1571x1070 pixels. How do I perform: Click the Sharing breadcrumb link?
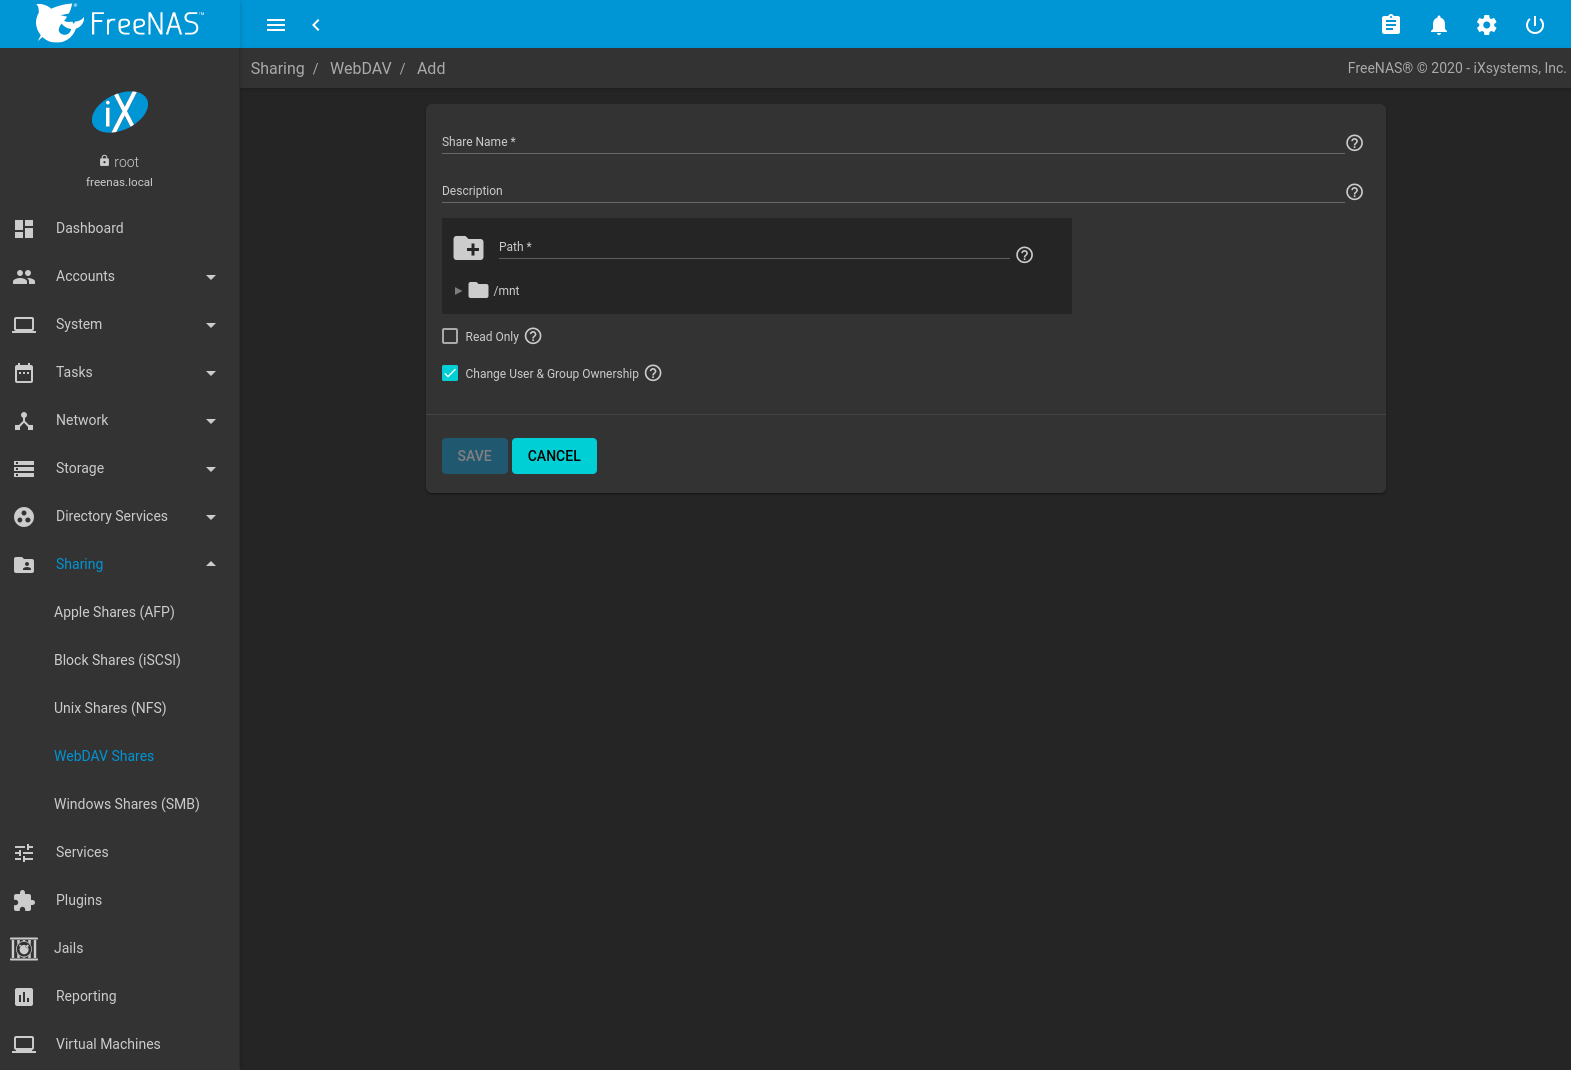coord(277,69)
